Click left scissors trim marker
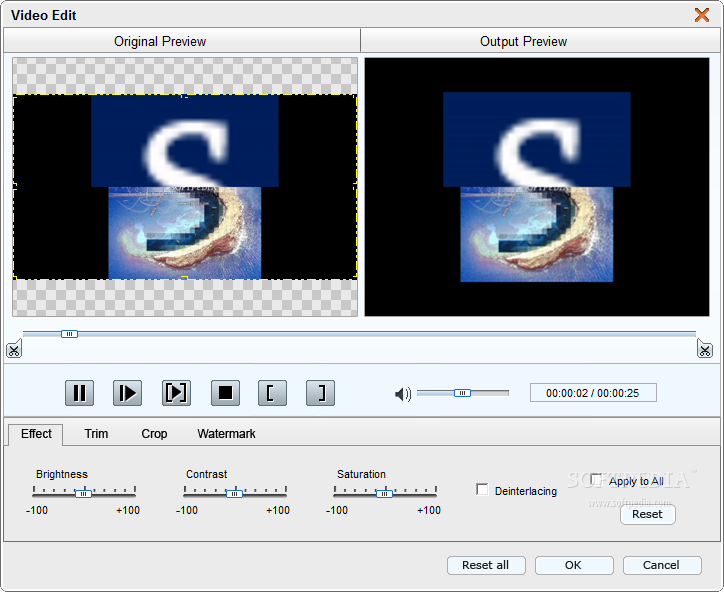 pyautogui.click(x=14, y=349)
